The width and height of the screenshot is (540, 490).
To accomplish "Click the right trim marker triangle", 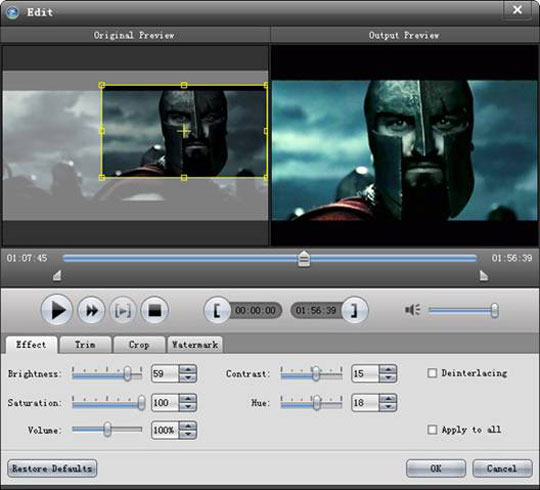I will (x=484, y=275).
